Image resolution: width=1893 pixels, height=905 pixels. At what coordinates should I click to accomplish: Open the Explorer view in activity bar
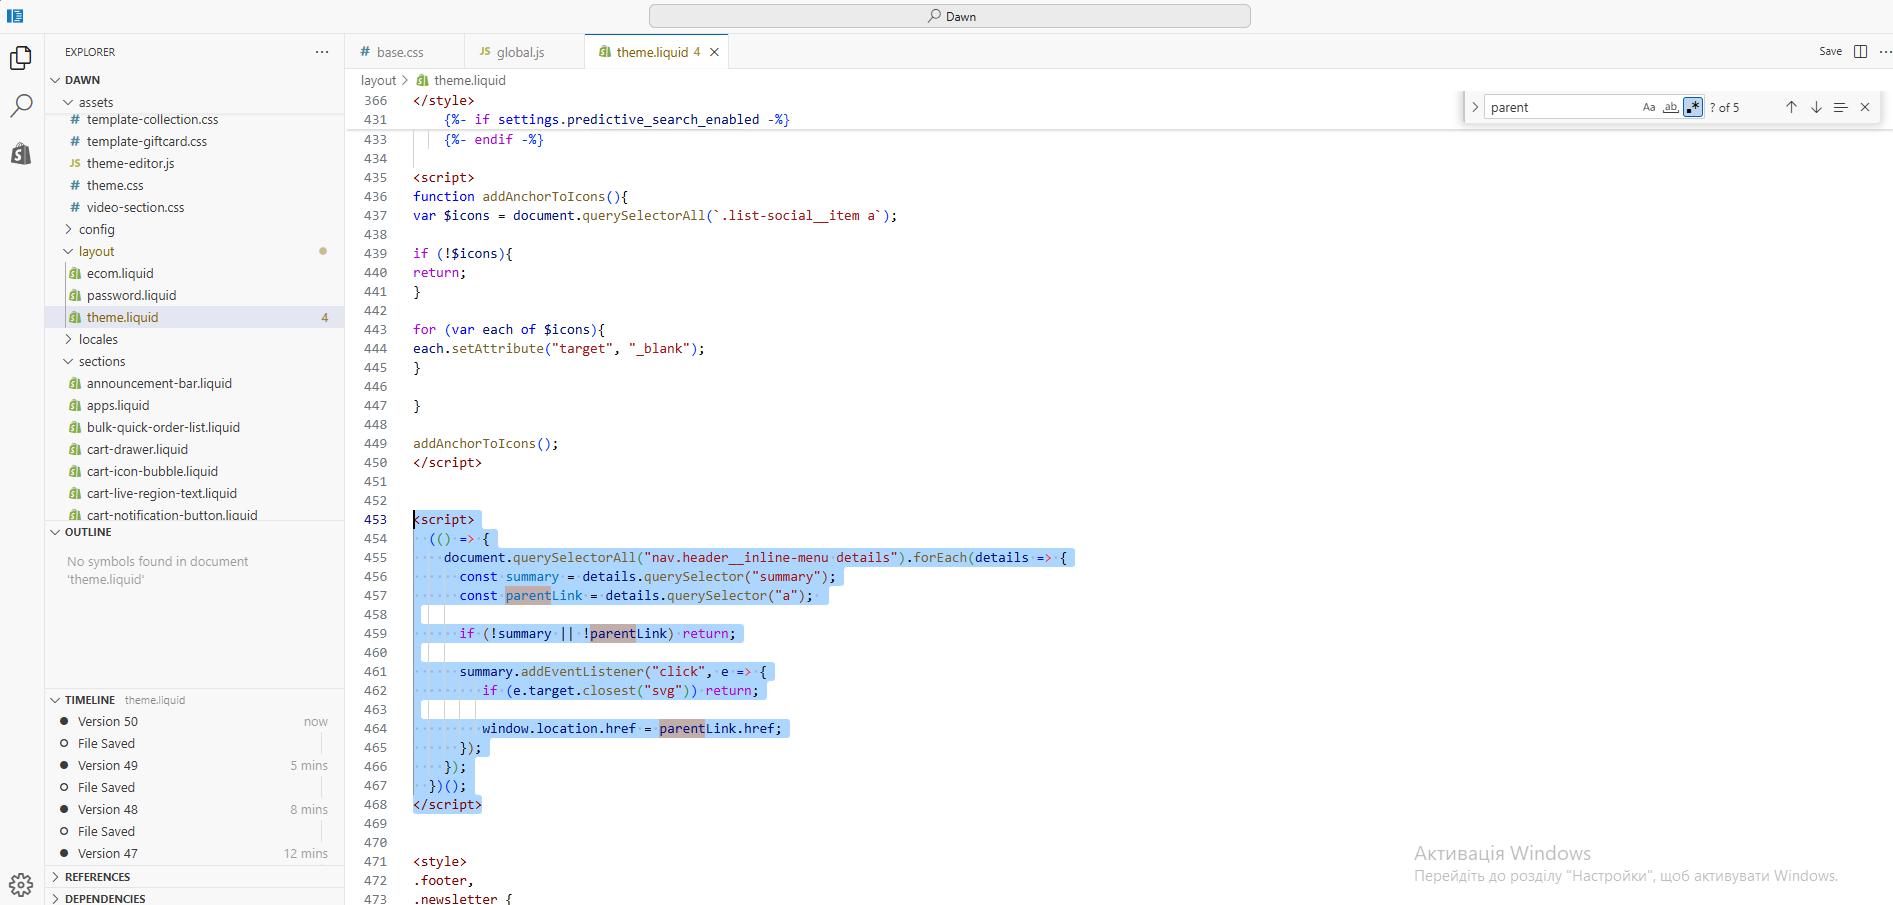(21, 59)
